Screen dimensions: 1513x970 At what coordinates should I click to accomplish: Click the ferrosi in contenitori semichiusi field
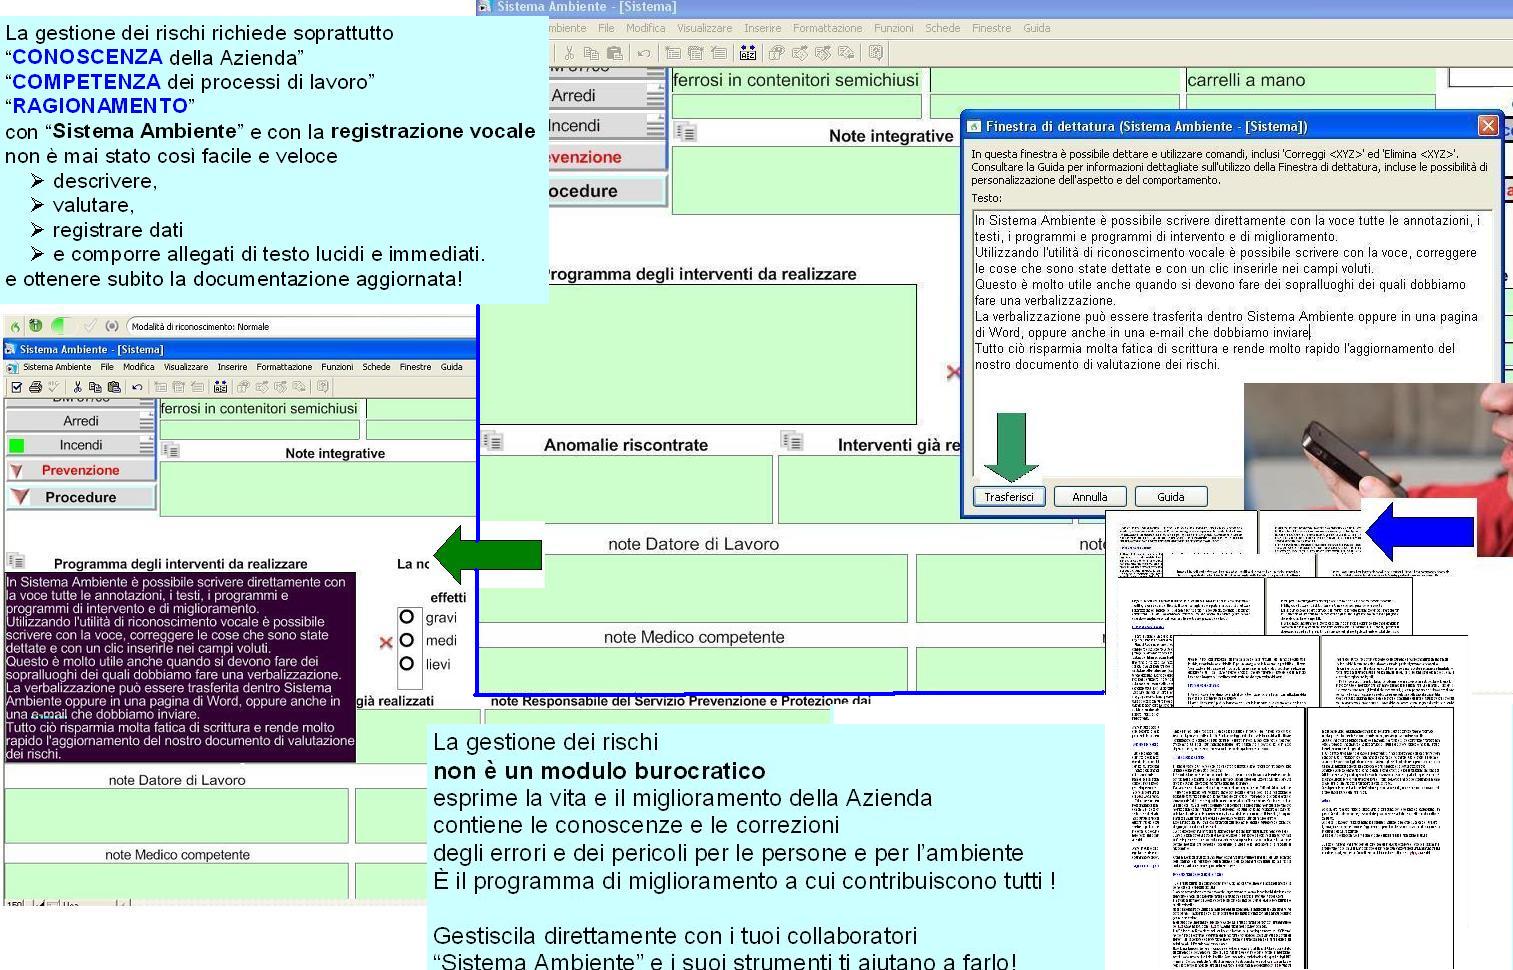click(x=258, y=409)
